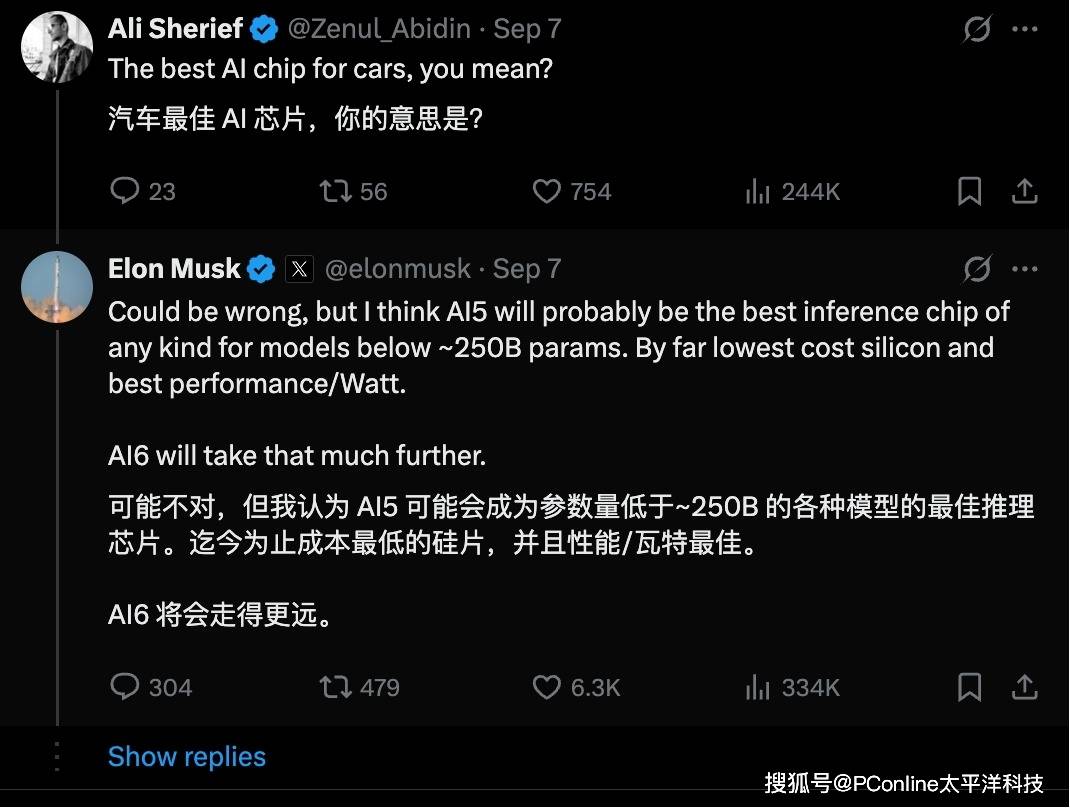
Task: Open Grok icon on Elon Musk's tweet
Action: click(977, 269)
